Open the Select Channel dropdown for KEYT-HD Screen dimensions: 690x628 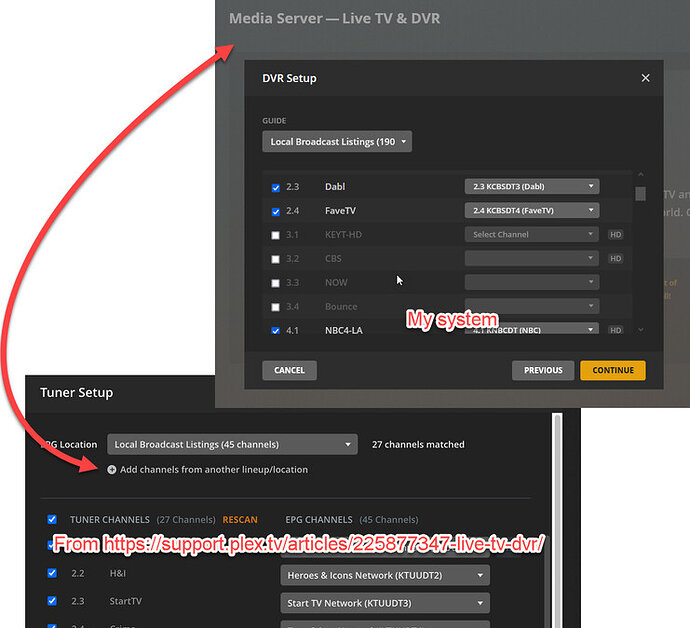pyautogui.click(x=532, y=234)
